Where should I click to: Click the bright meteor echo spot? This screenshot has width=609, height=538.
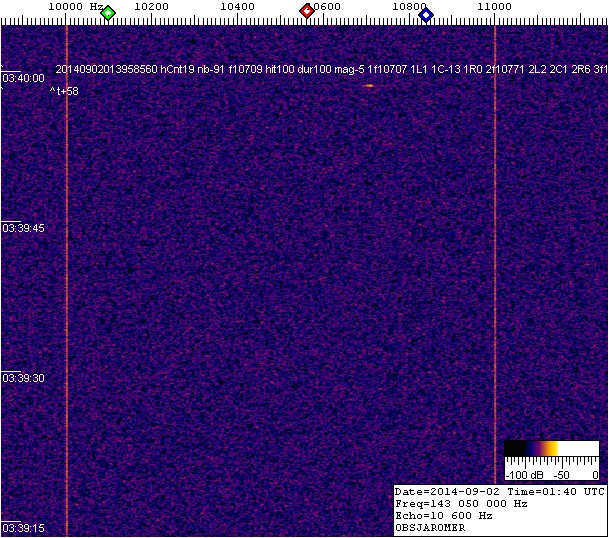click(x=369, y=86)
